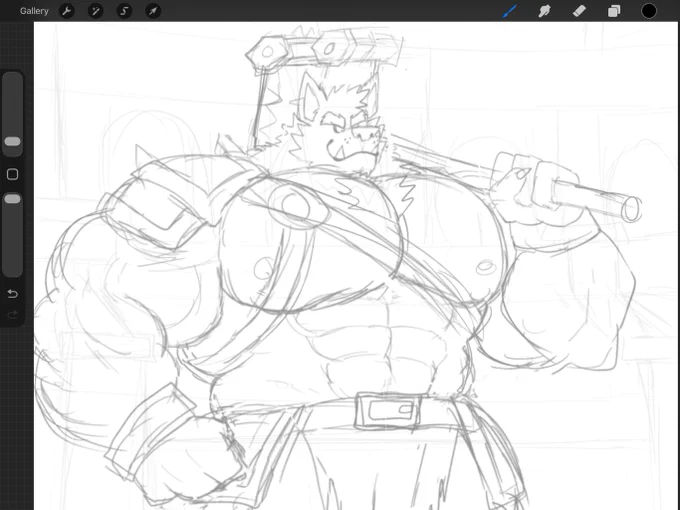Open the Gallery

point(34,11)
